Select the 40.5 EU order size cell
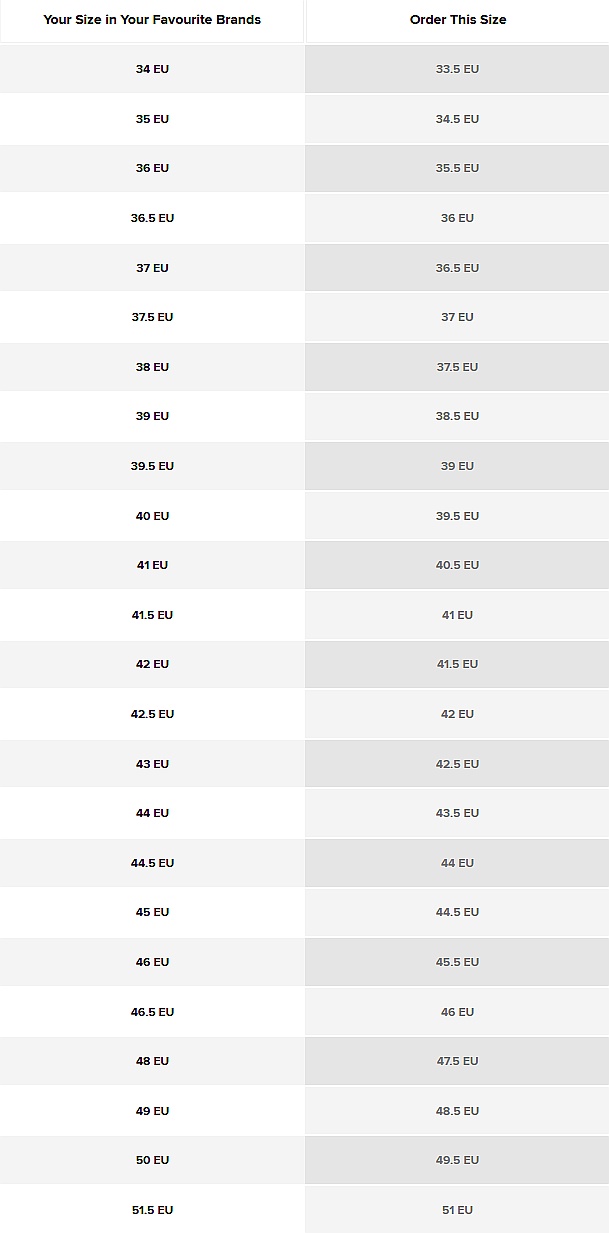Image resolution: width=609 pixels, height=1233 pixels. [x=457, y=565]
